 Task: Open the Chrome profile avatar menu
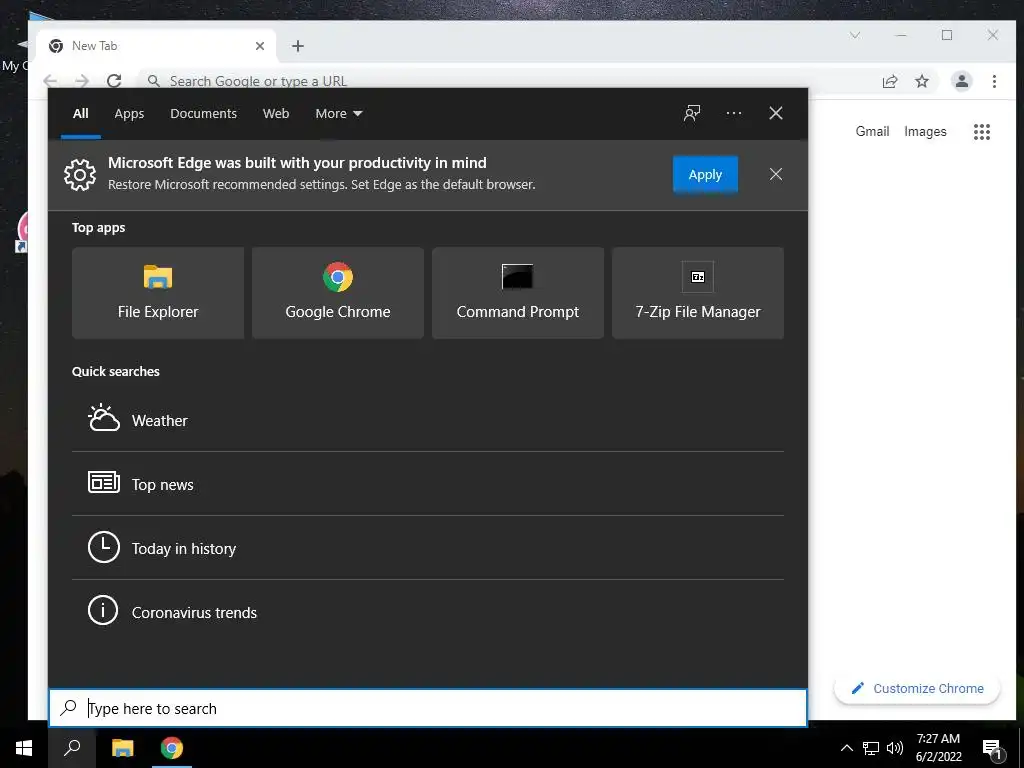[x=961, y=81]
